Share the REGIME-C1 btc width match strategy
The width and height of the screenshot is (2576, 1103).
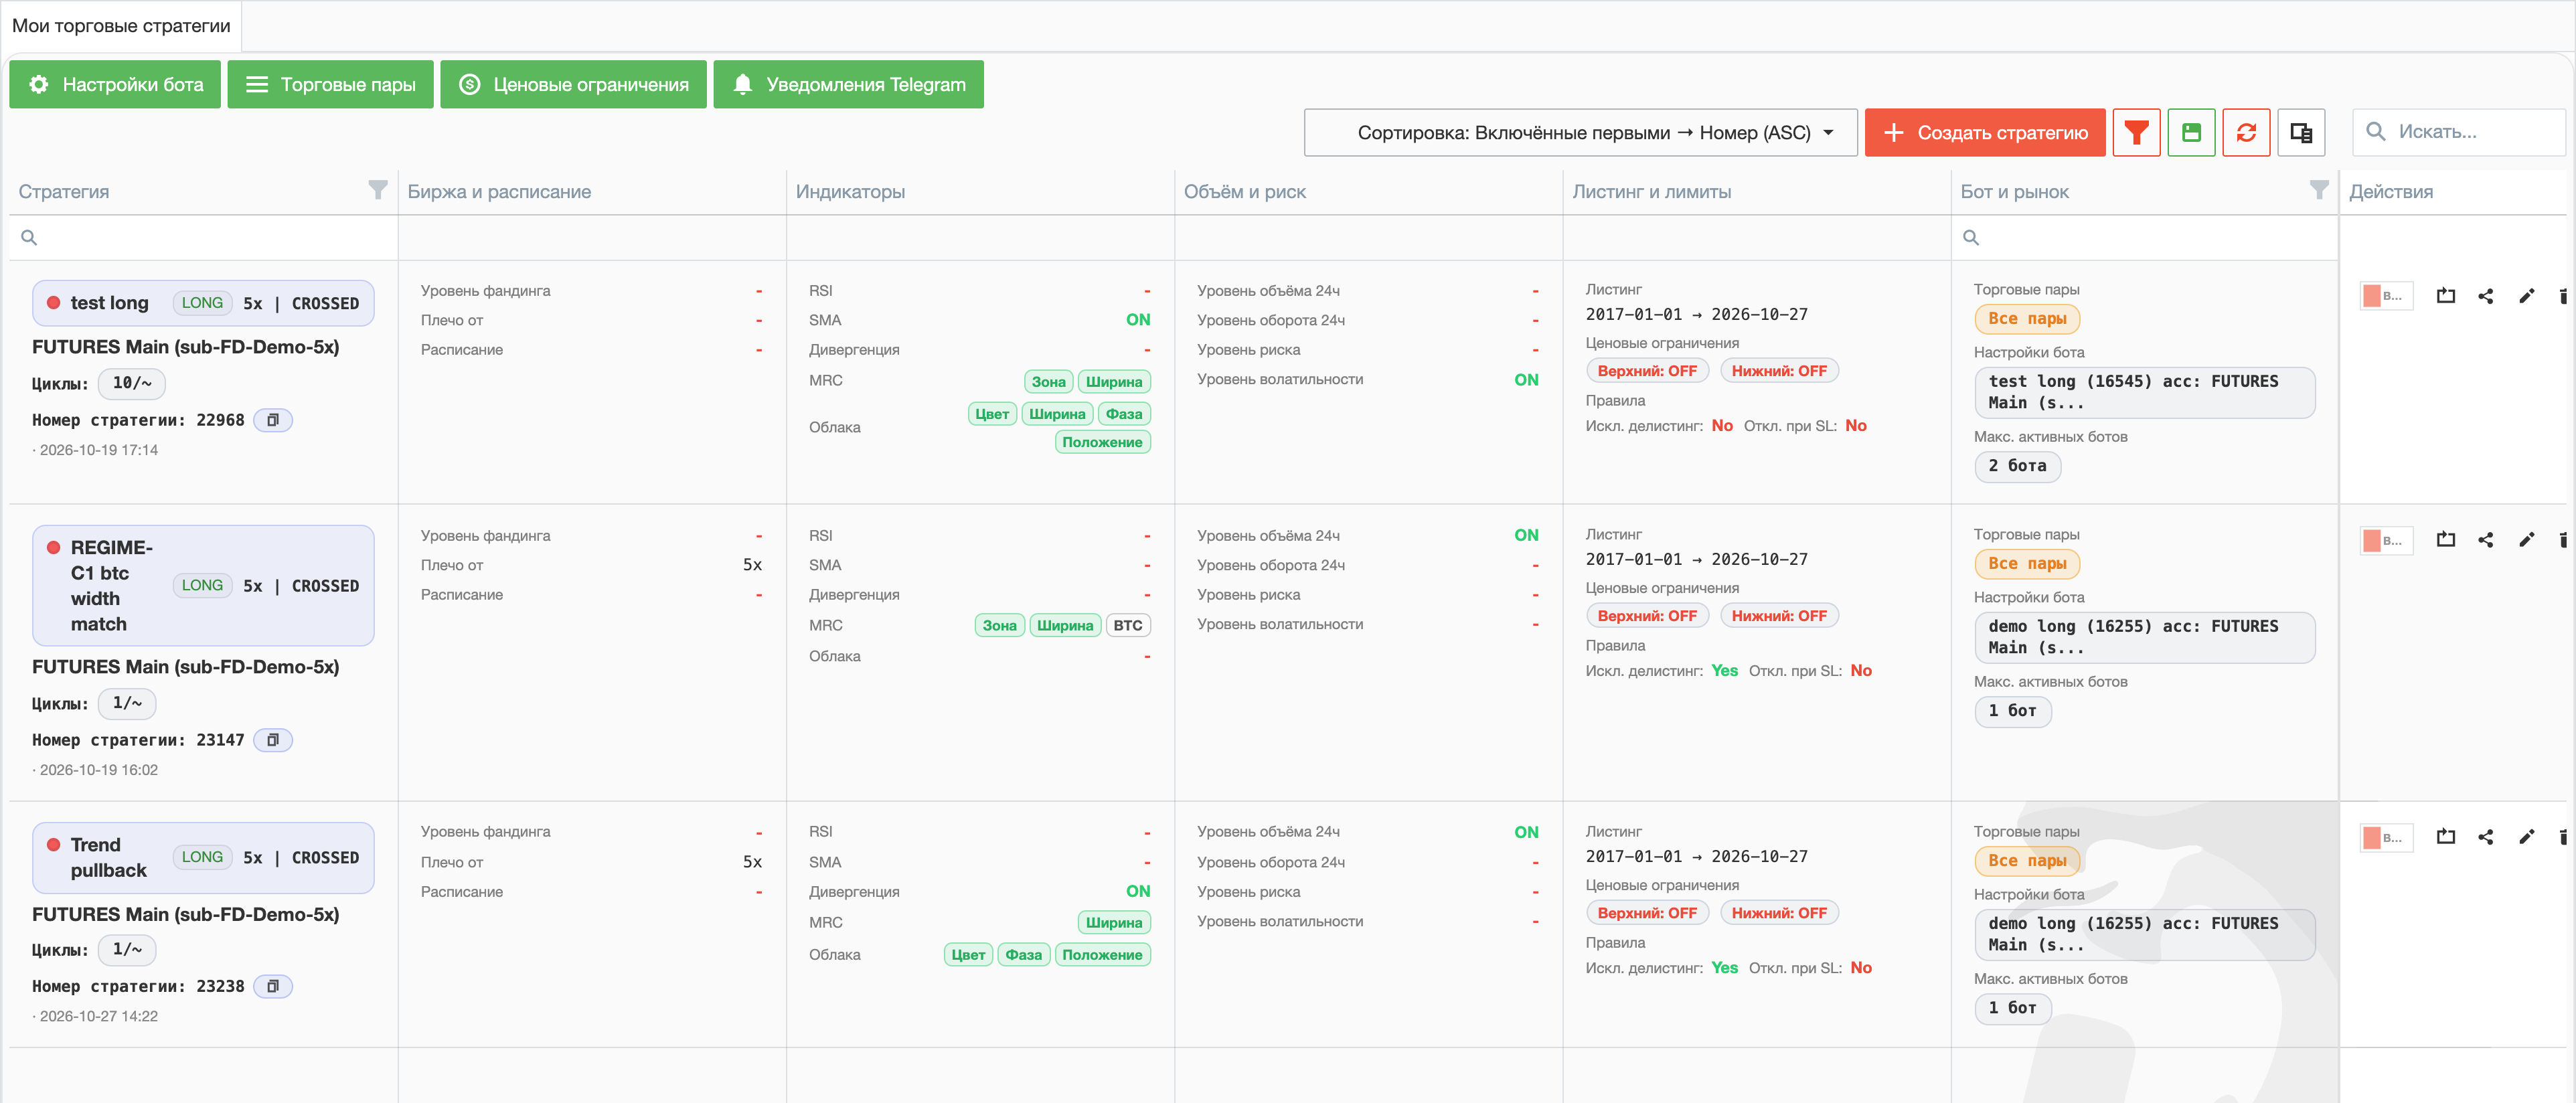click(x=2486, y=540)
